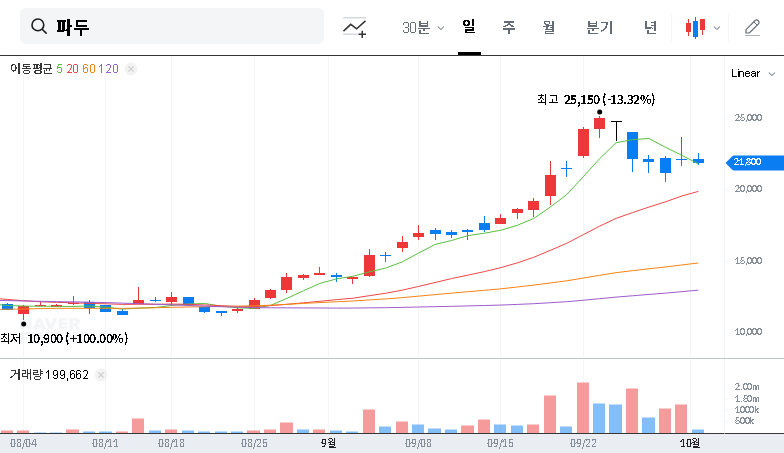
Task: Open the Linear scale dropdown
Action: point(751,73)
